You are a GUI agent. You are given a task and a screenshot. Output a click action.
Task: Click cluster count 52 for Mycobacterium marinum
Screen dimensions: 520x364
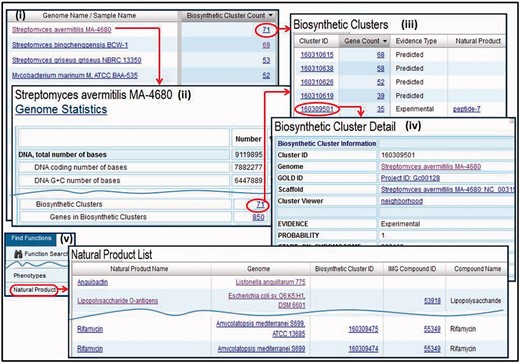tap(266, 75)
